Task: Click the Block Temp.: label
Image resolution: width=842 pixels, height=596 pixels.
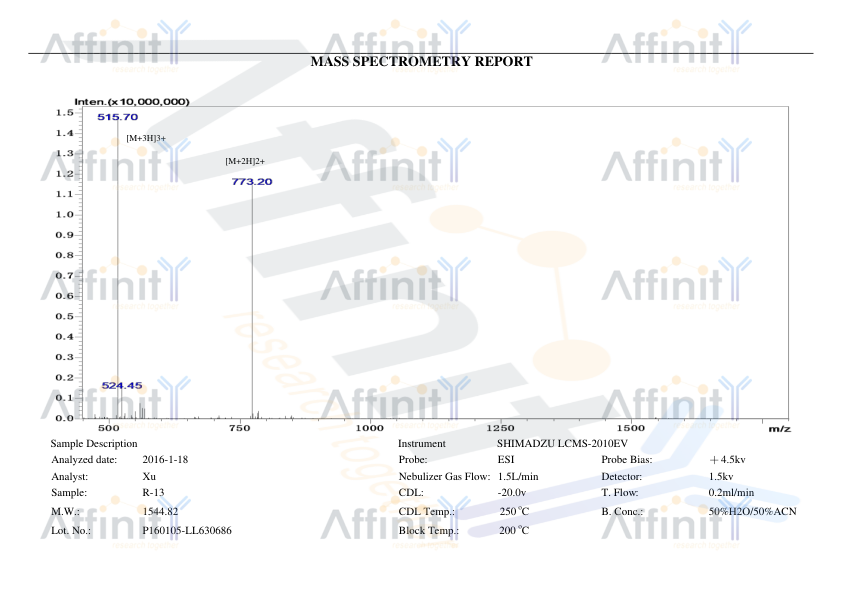Action: tap(429, 531)
